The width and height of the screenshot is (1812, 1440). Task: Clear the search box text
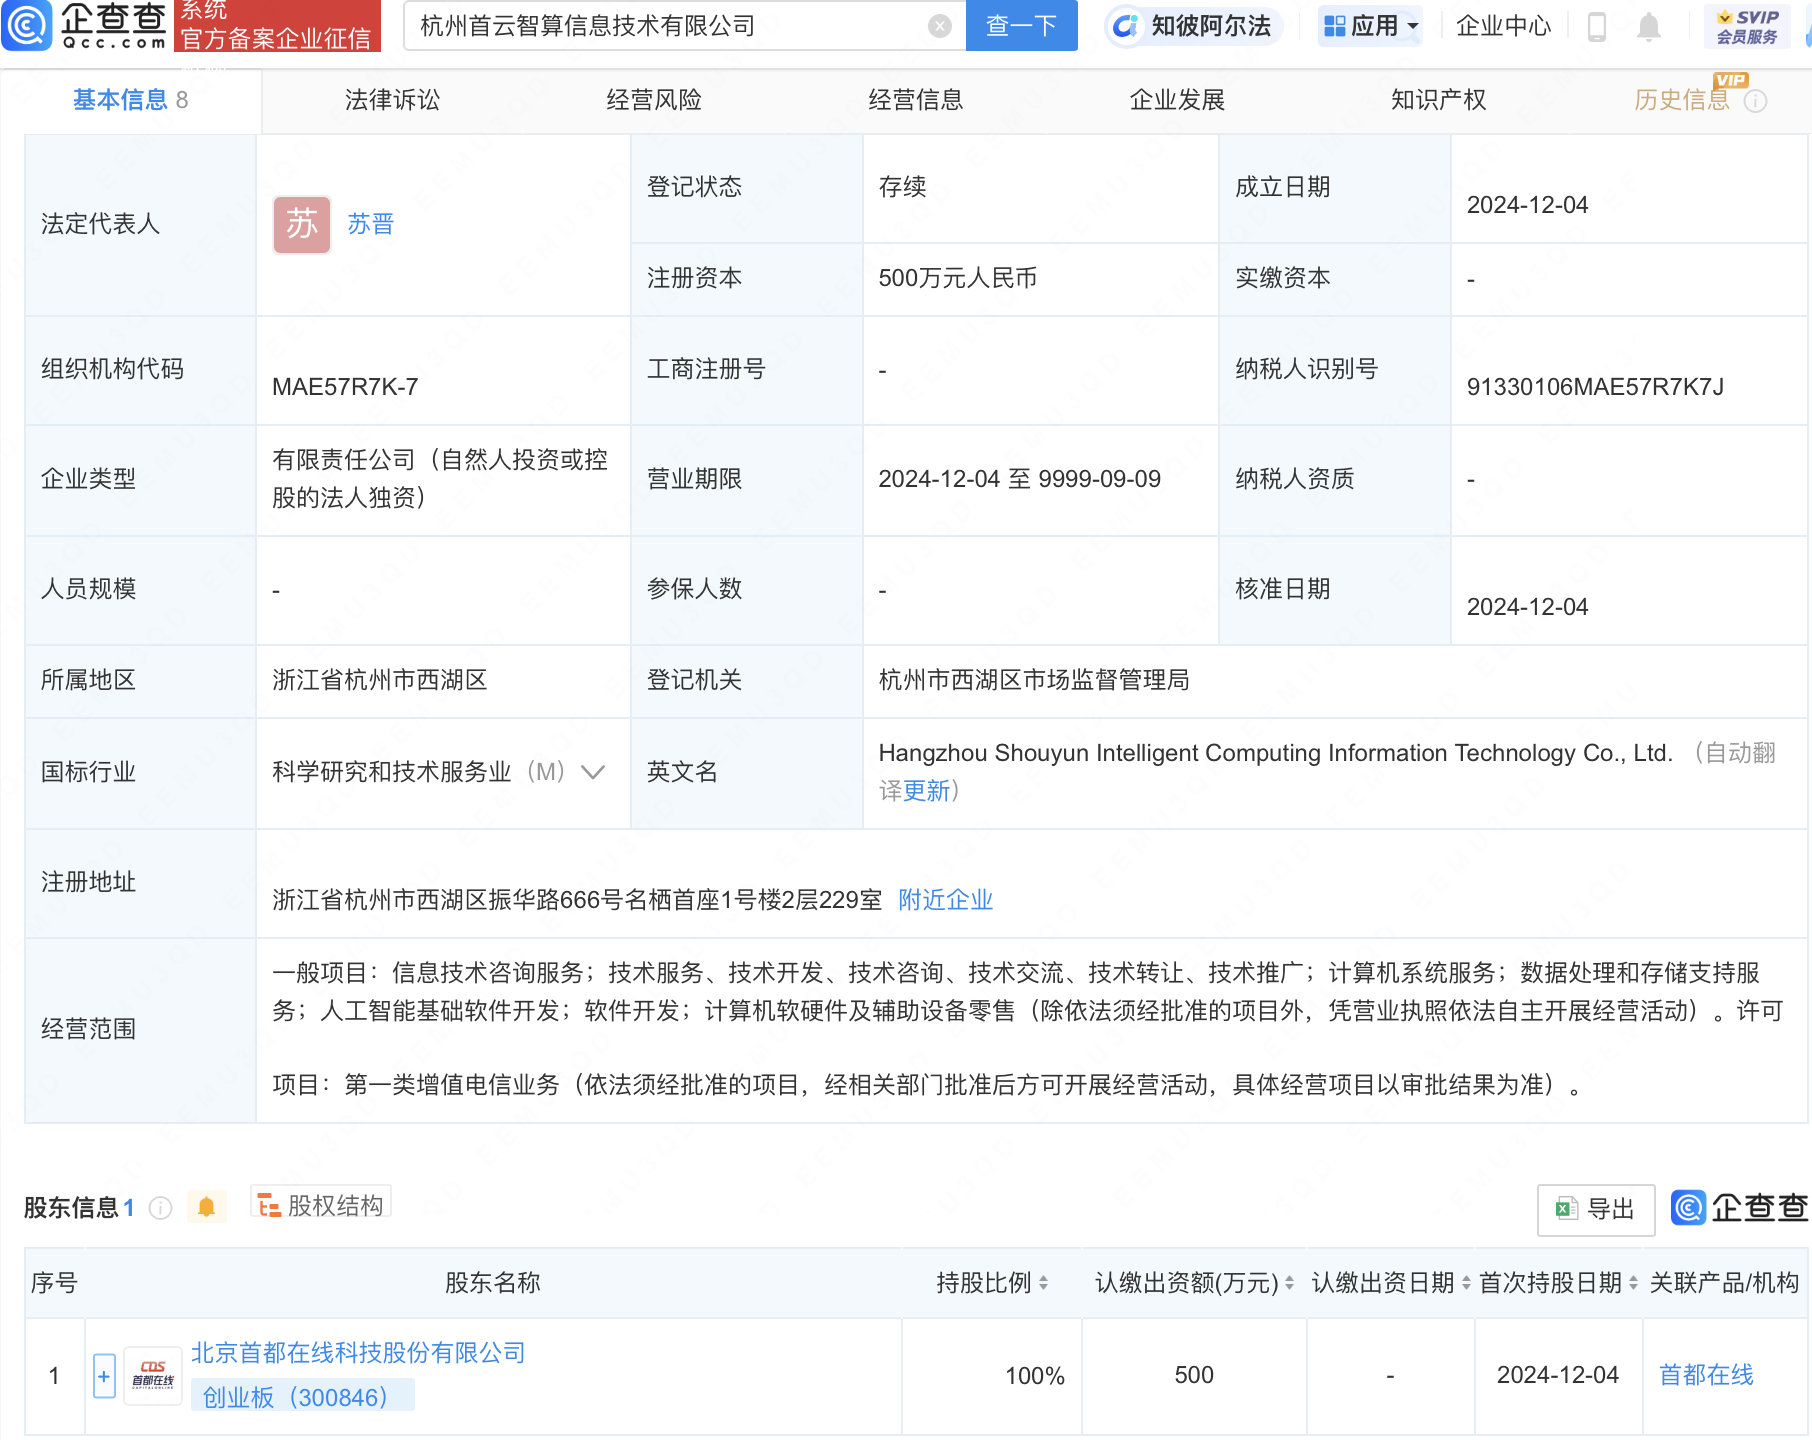pos(939,26)
